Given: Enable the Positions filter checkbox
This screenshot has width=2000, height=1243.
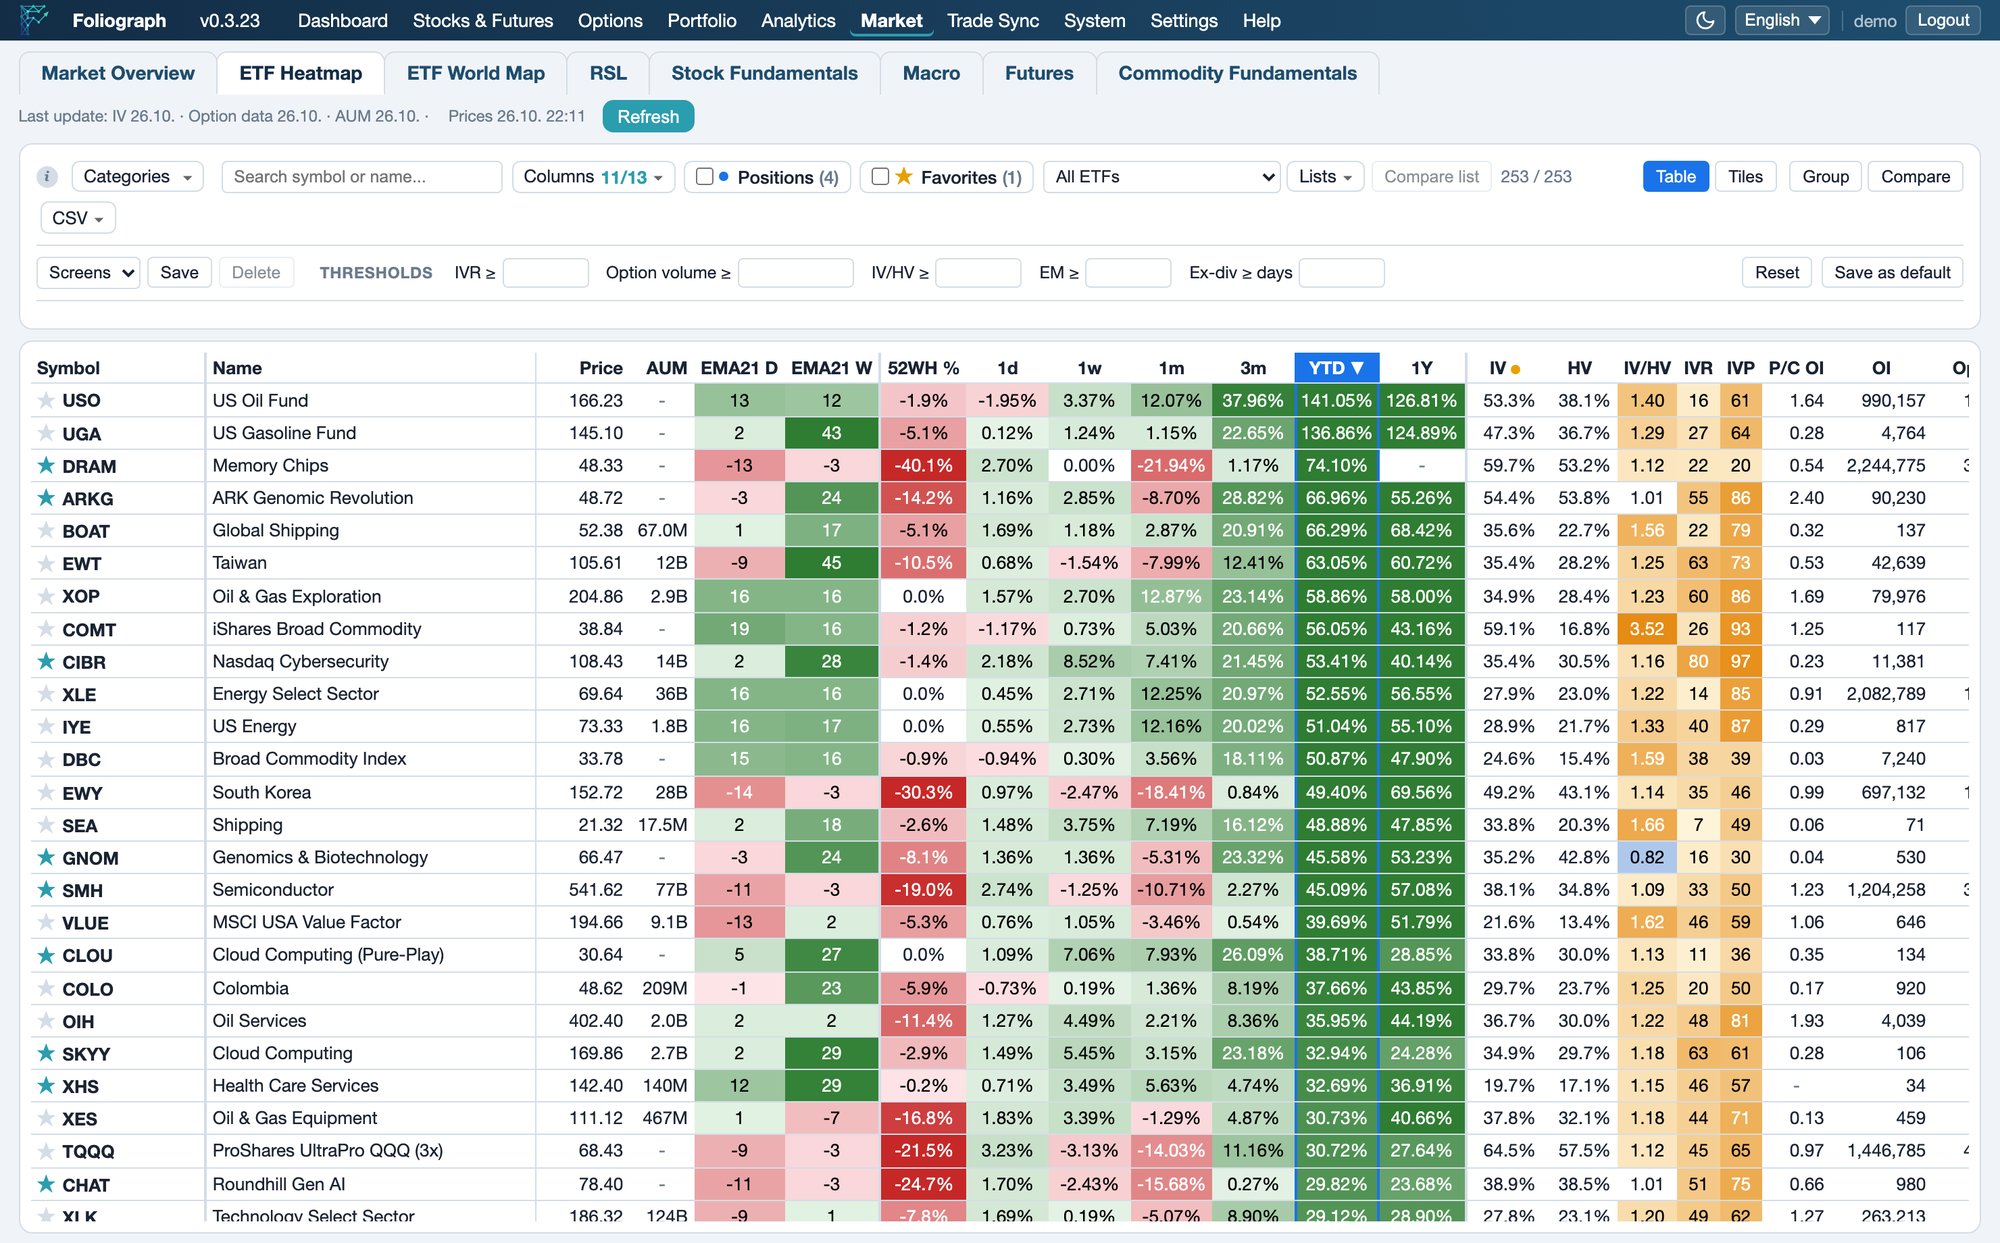Looking at the screenshot, I should coord(704,177).
